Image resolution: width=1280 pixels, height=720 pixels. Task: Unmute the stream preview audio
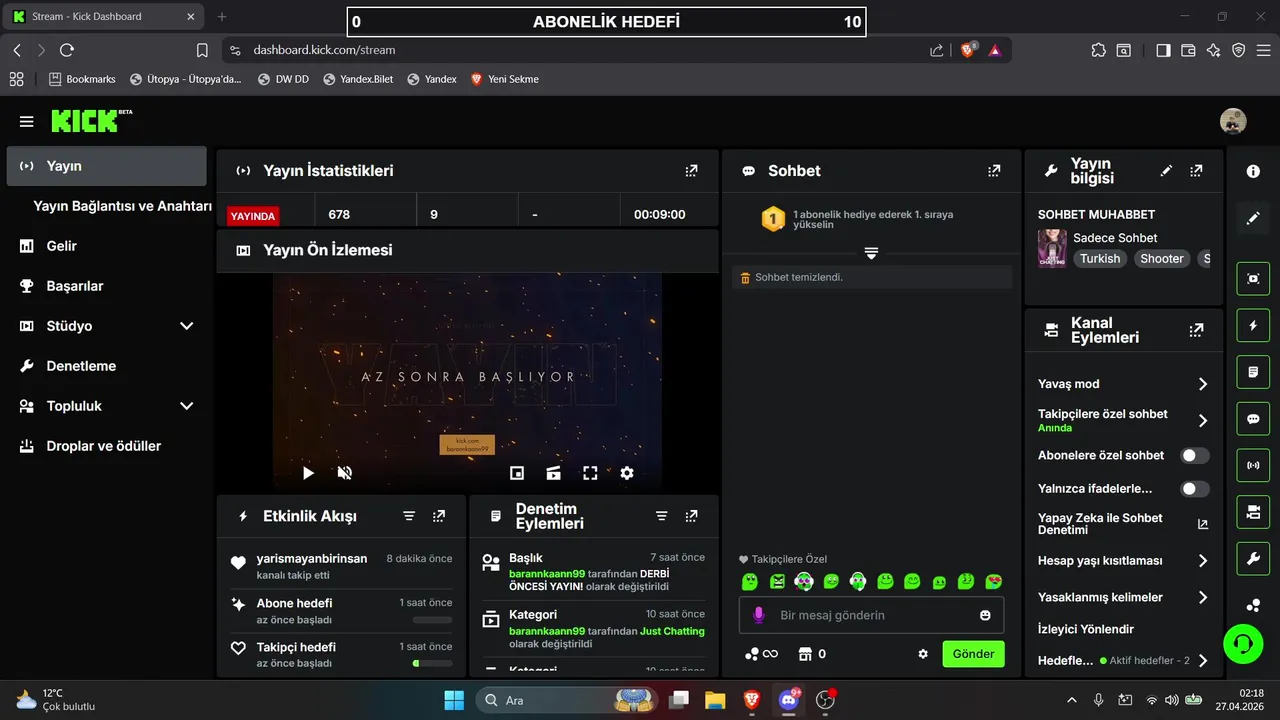(x=345, y=473)
